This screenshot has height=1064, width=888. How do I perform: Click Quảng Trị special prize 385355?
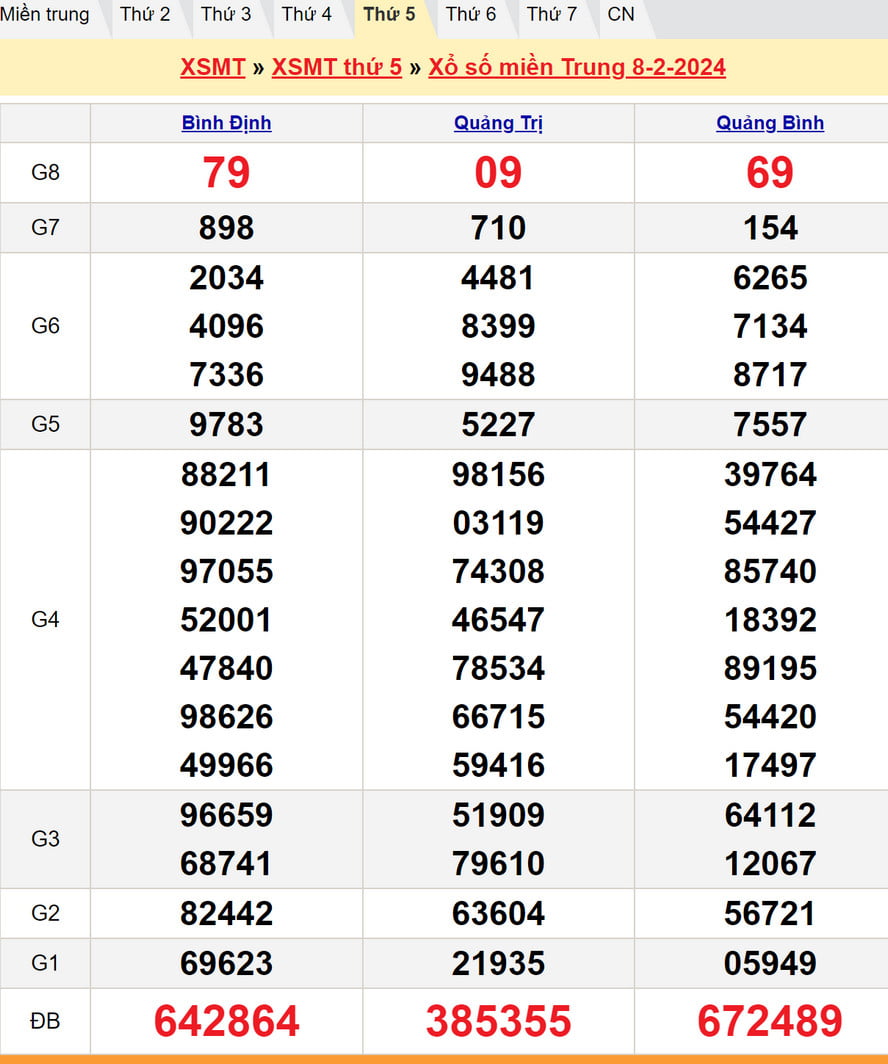pyautogui.click(x=498, y=1021)
